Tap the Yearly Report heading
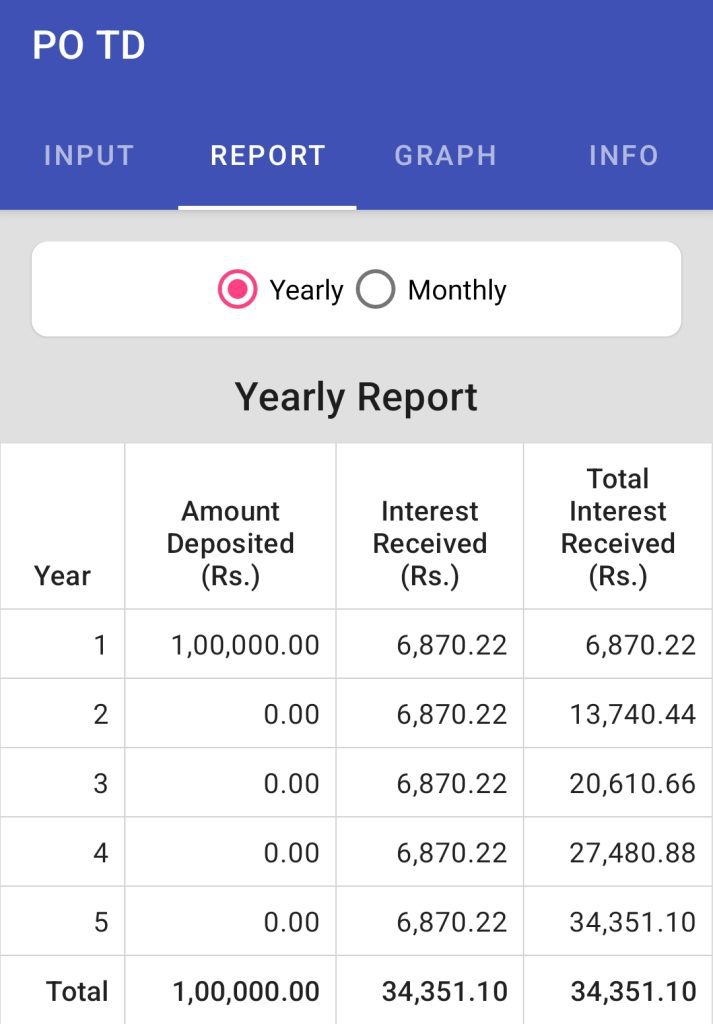713x1024 pixels. click(x=356, y=397)
